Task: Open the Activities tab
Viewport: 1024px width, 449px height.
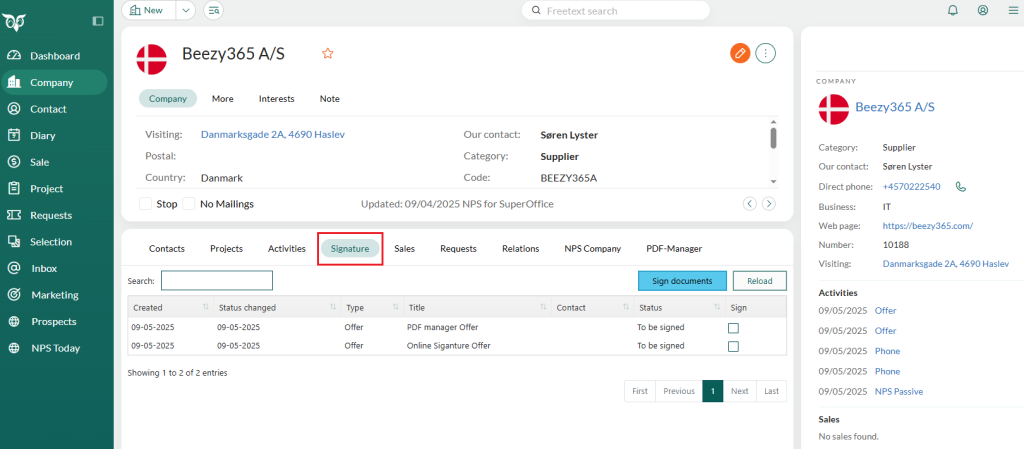Action: (x=287, y=249)
